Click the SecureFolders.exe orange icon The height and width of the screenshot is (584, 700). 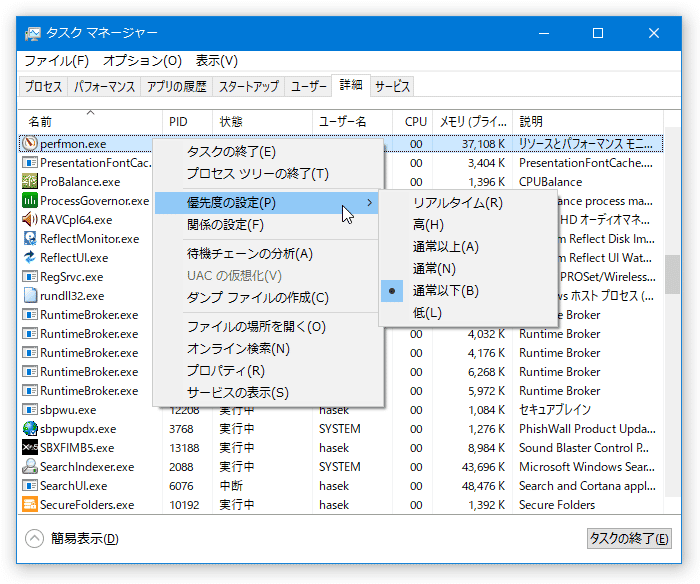pyautogui.click(x=30, y=505)
